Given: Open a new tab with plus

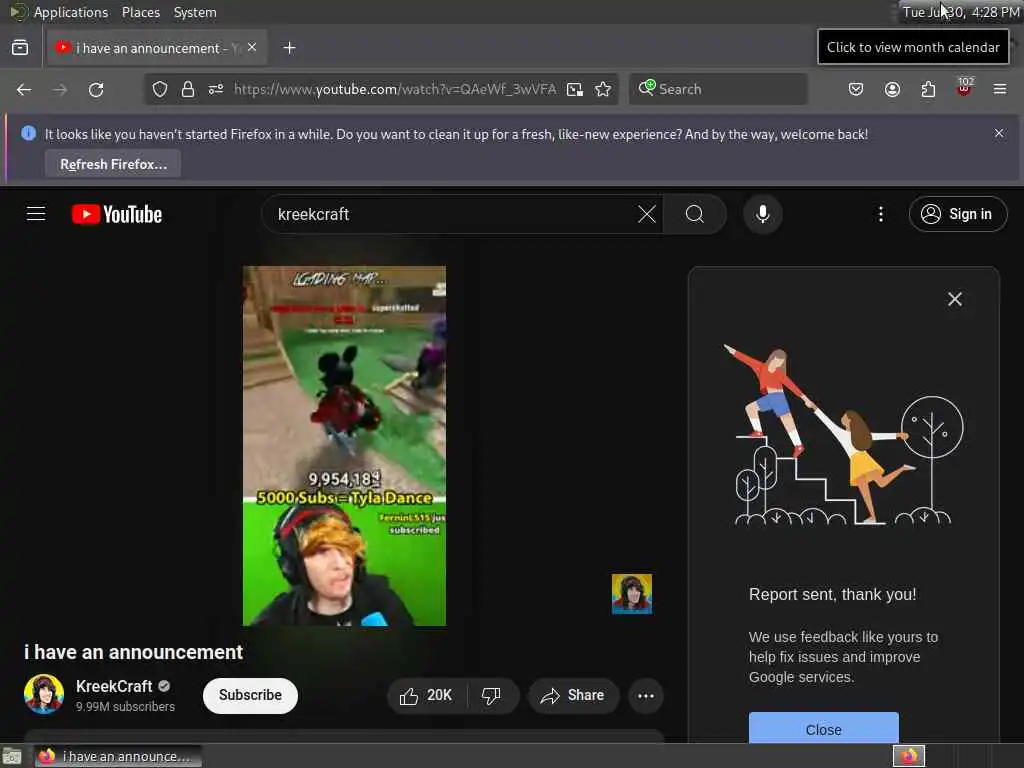Looking at the screenshot, I should click(x=289, y=48).
